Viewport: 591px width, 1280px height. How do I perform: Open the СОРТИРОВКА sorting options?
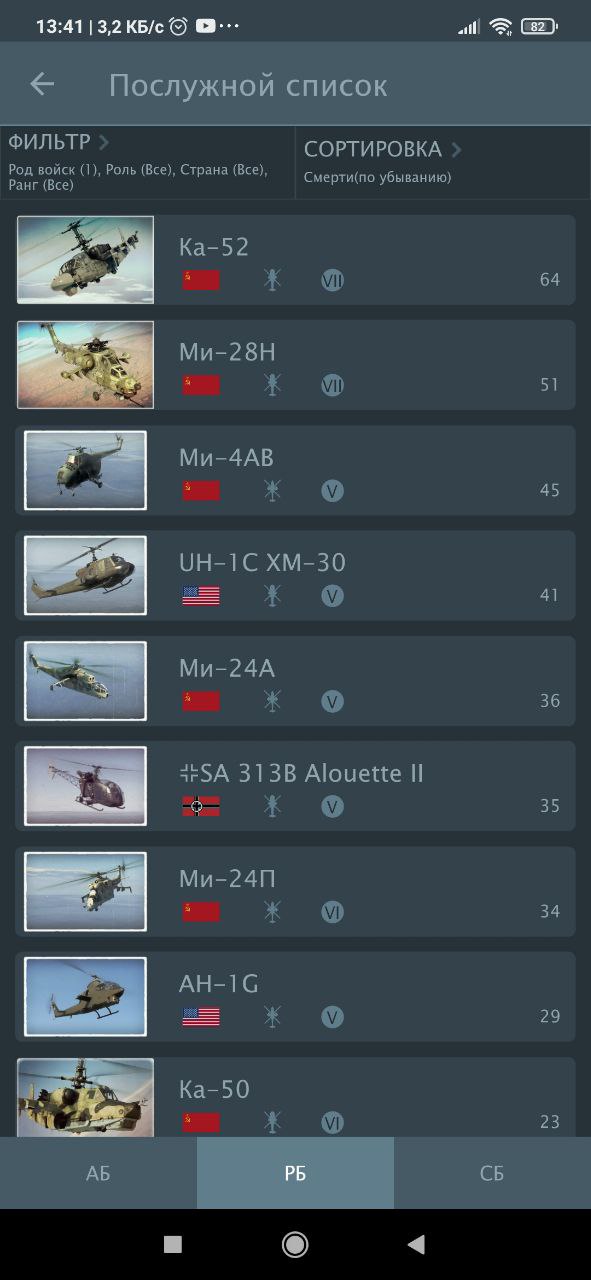coord(443,162)
